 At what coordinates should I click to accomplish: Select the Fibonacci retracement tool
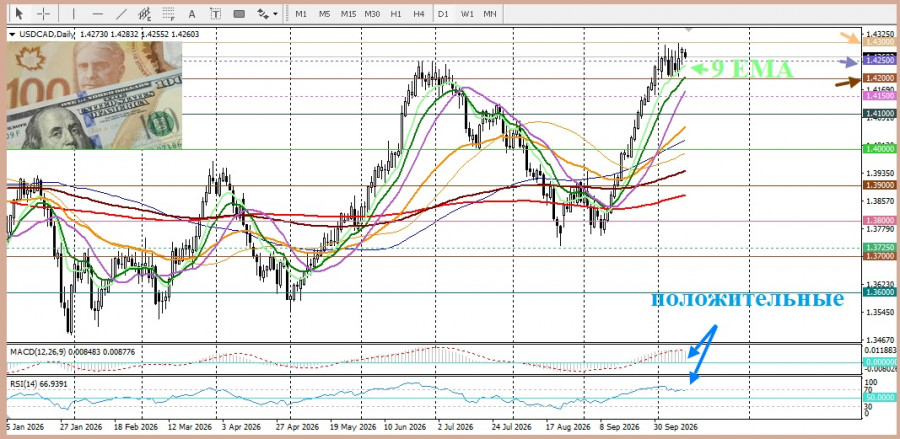[168, 13]
